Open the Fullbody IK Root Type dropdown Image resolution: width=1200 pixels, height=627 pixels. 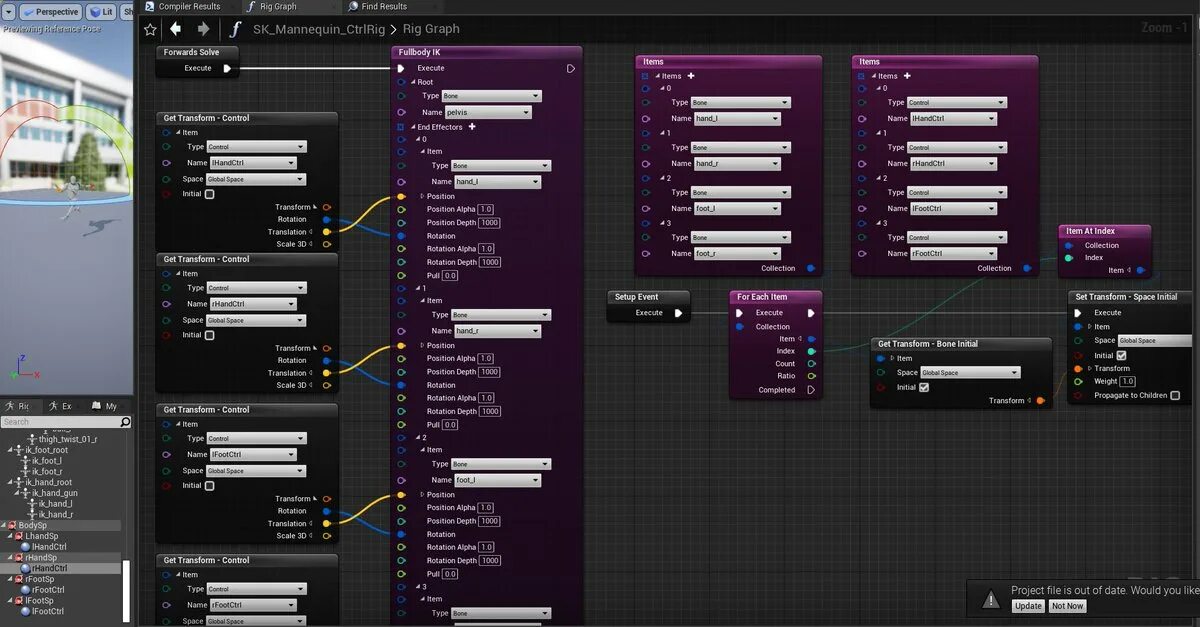[x=491, y=96]
